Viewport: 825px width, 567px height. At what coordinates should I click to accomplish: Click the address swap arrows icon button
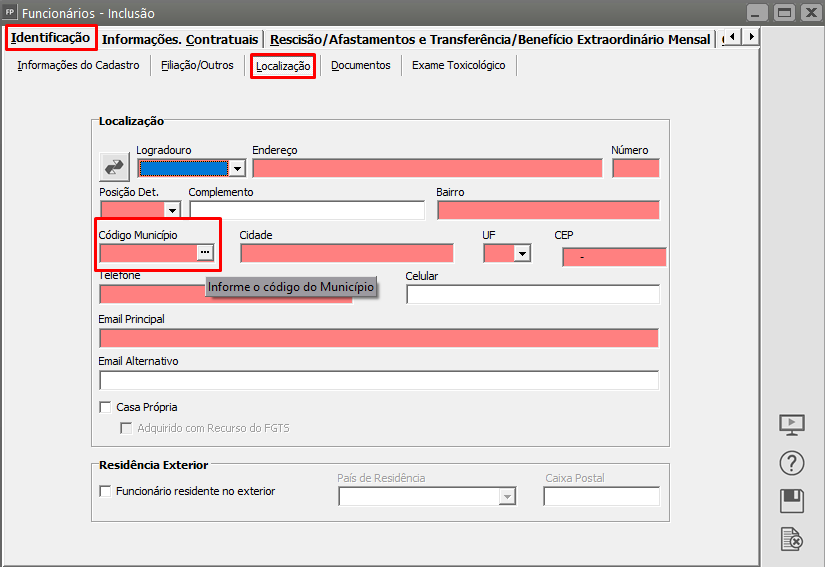click(x=114, y=167)
